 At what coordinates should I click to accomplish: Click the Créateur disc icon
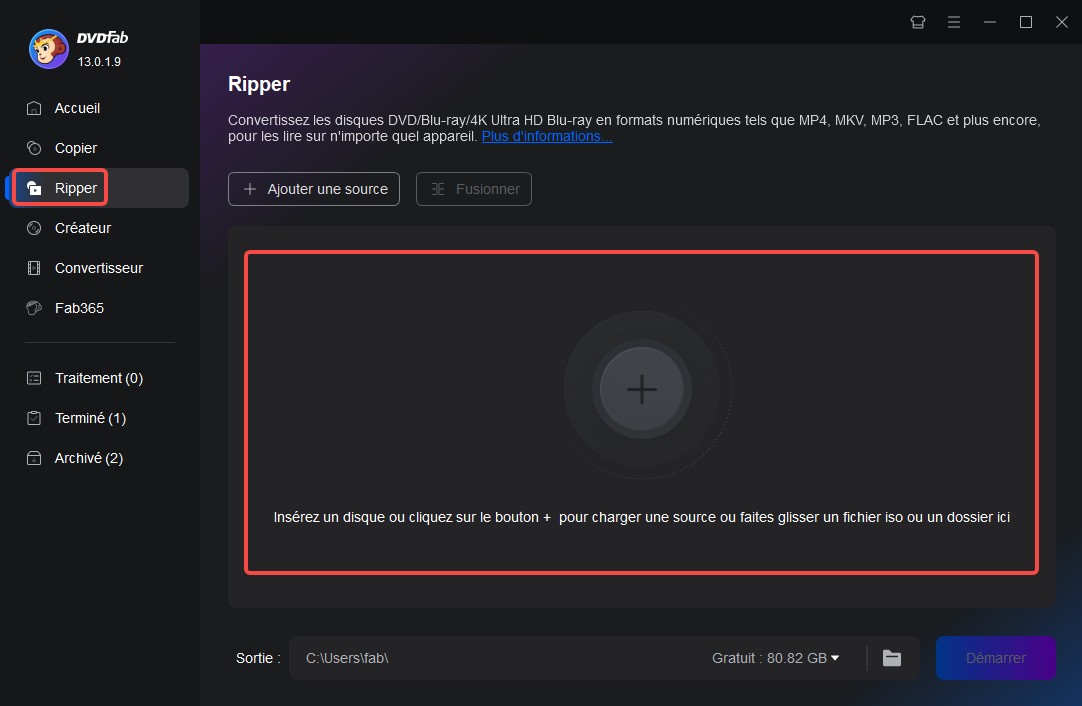click(34, 228)
